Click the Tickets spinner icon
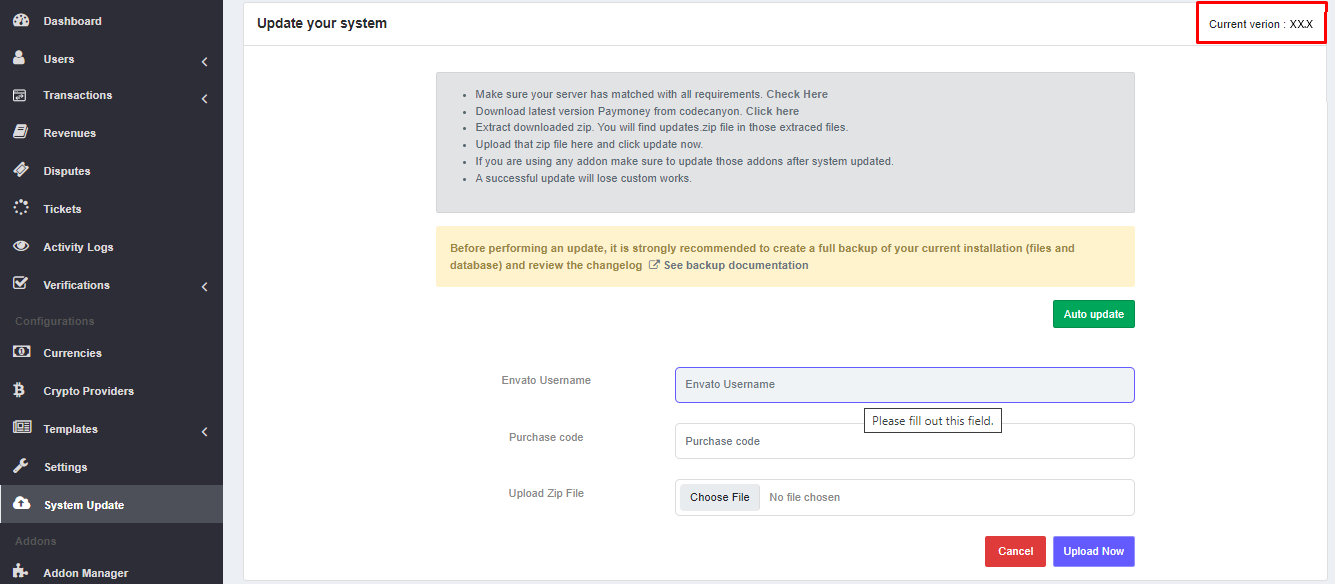The image size is (1335, 584). pyautogui.click(x=20, y=209)
